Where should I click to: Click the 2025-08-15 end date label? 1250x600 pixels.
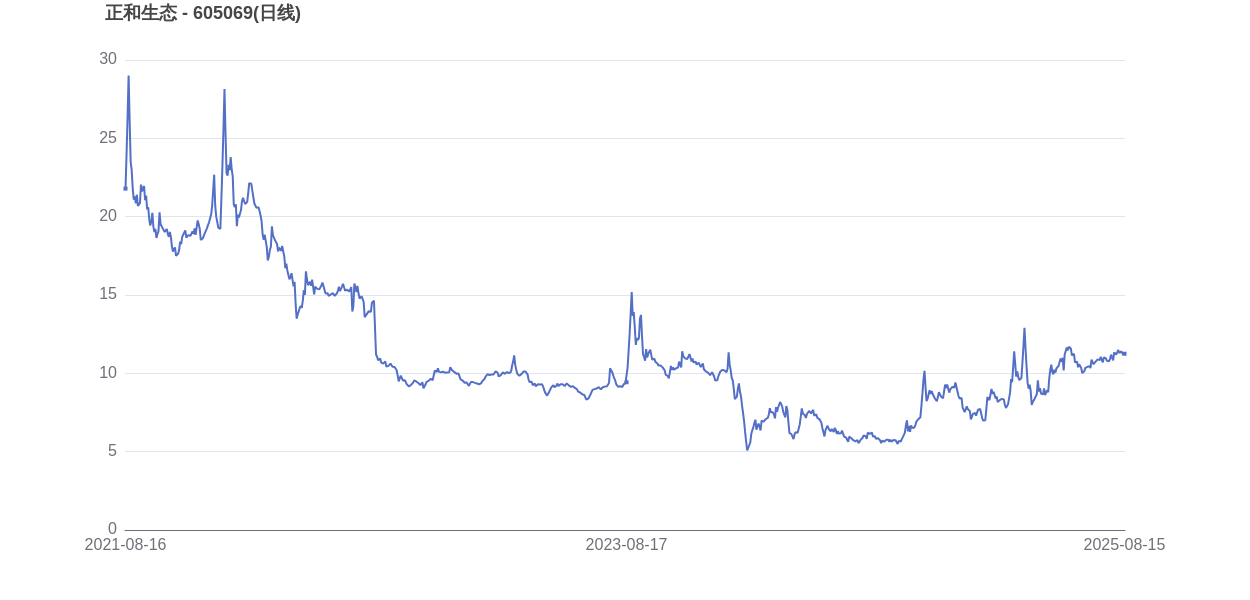[x=1124, y=545]
